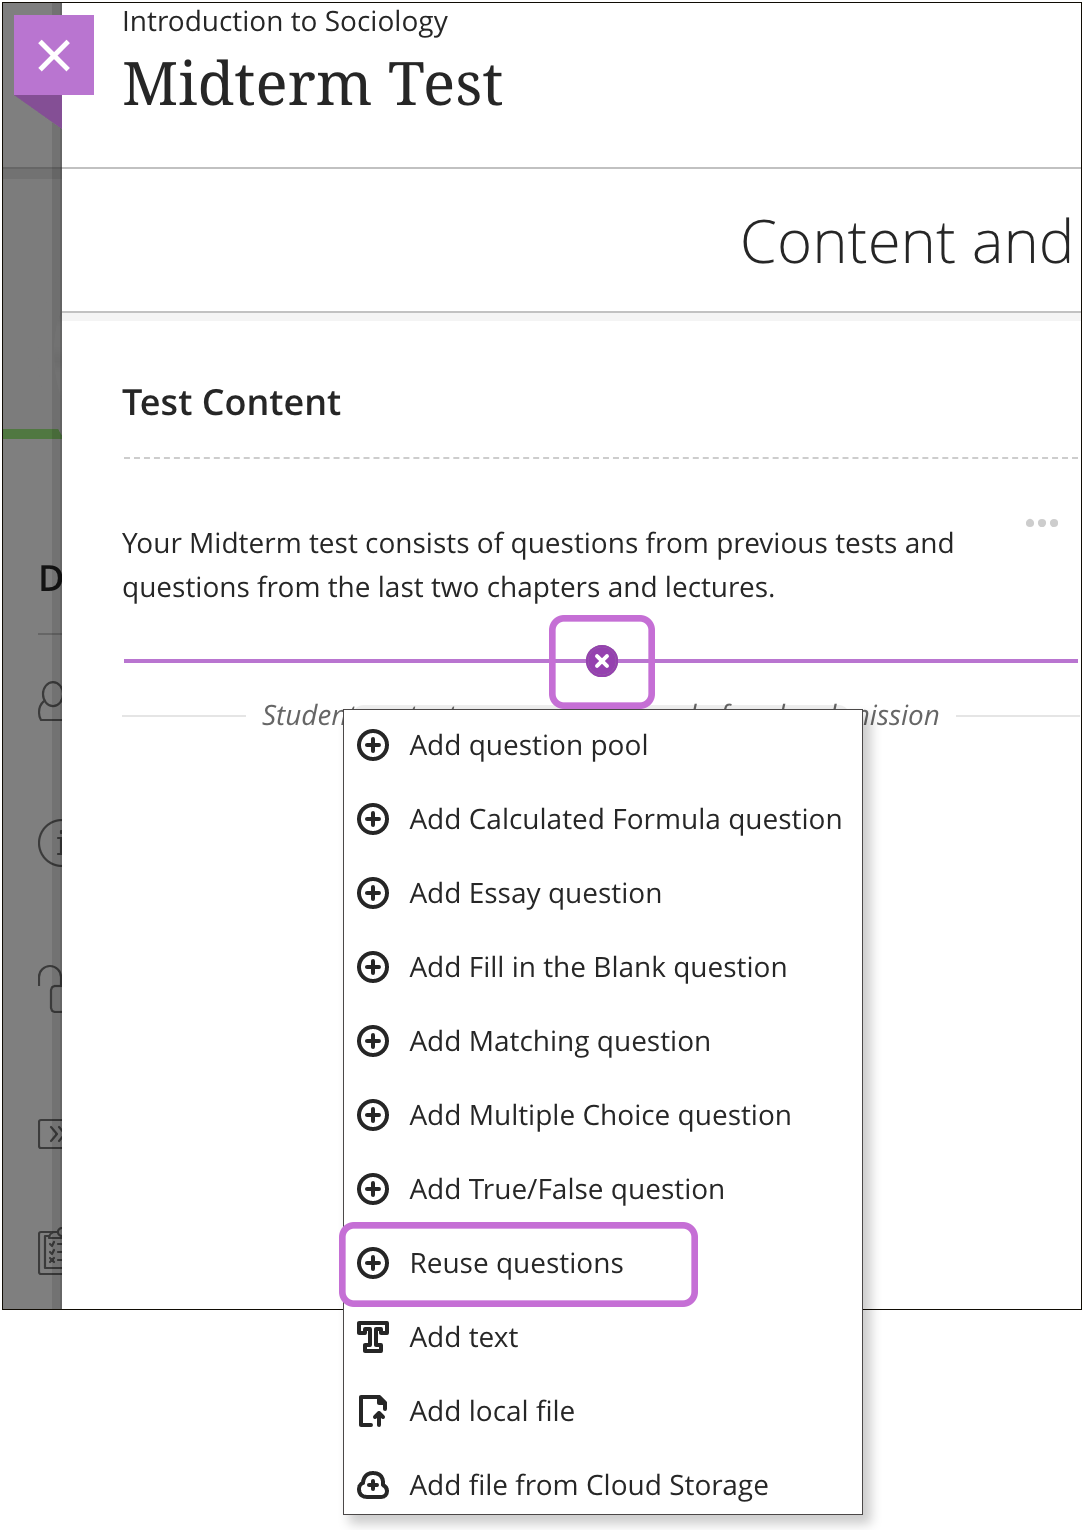Image resolution: width=1083 pixels, height=1530 pixels.
Task: Choose Add True/False question
Action: coord(566,1189)
